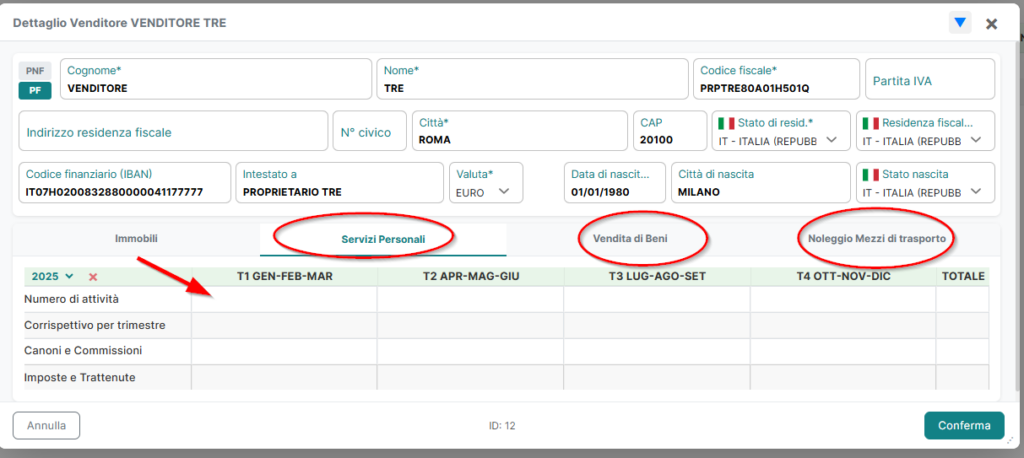Open the Residenza fiscale country dropdown
The width and height of the screenshot is (1024, 458).
[925, 132]
